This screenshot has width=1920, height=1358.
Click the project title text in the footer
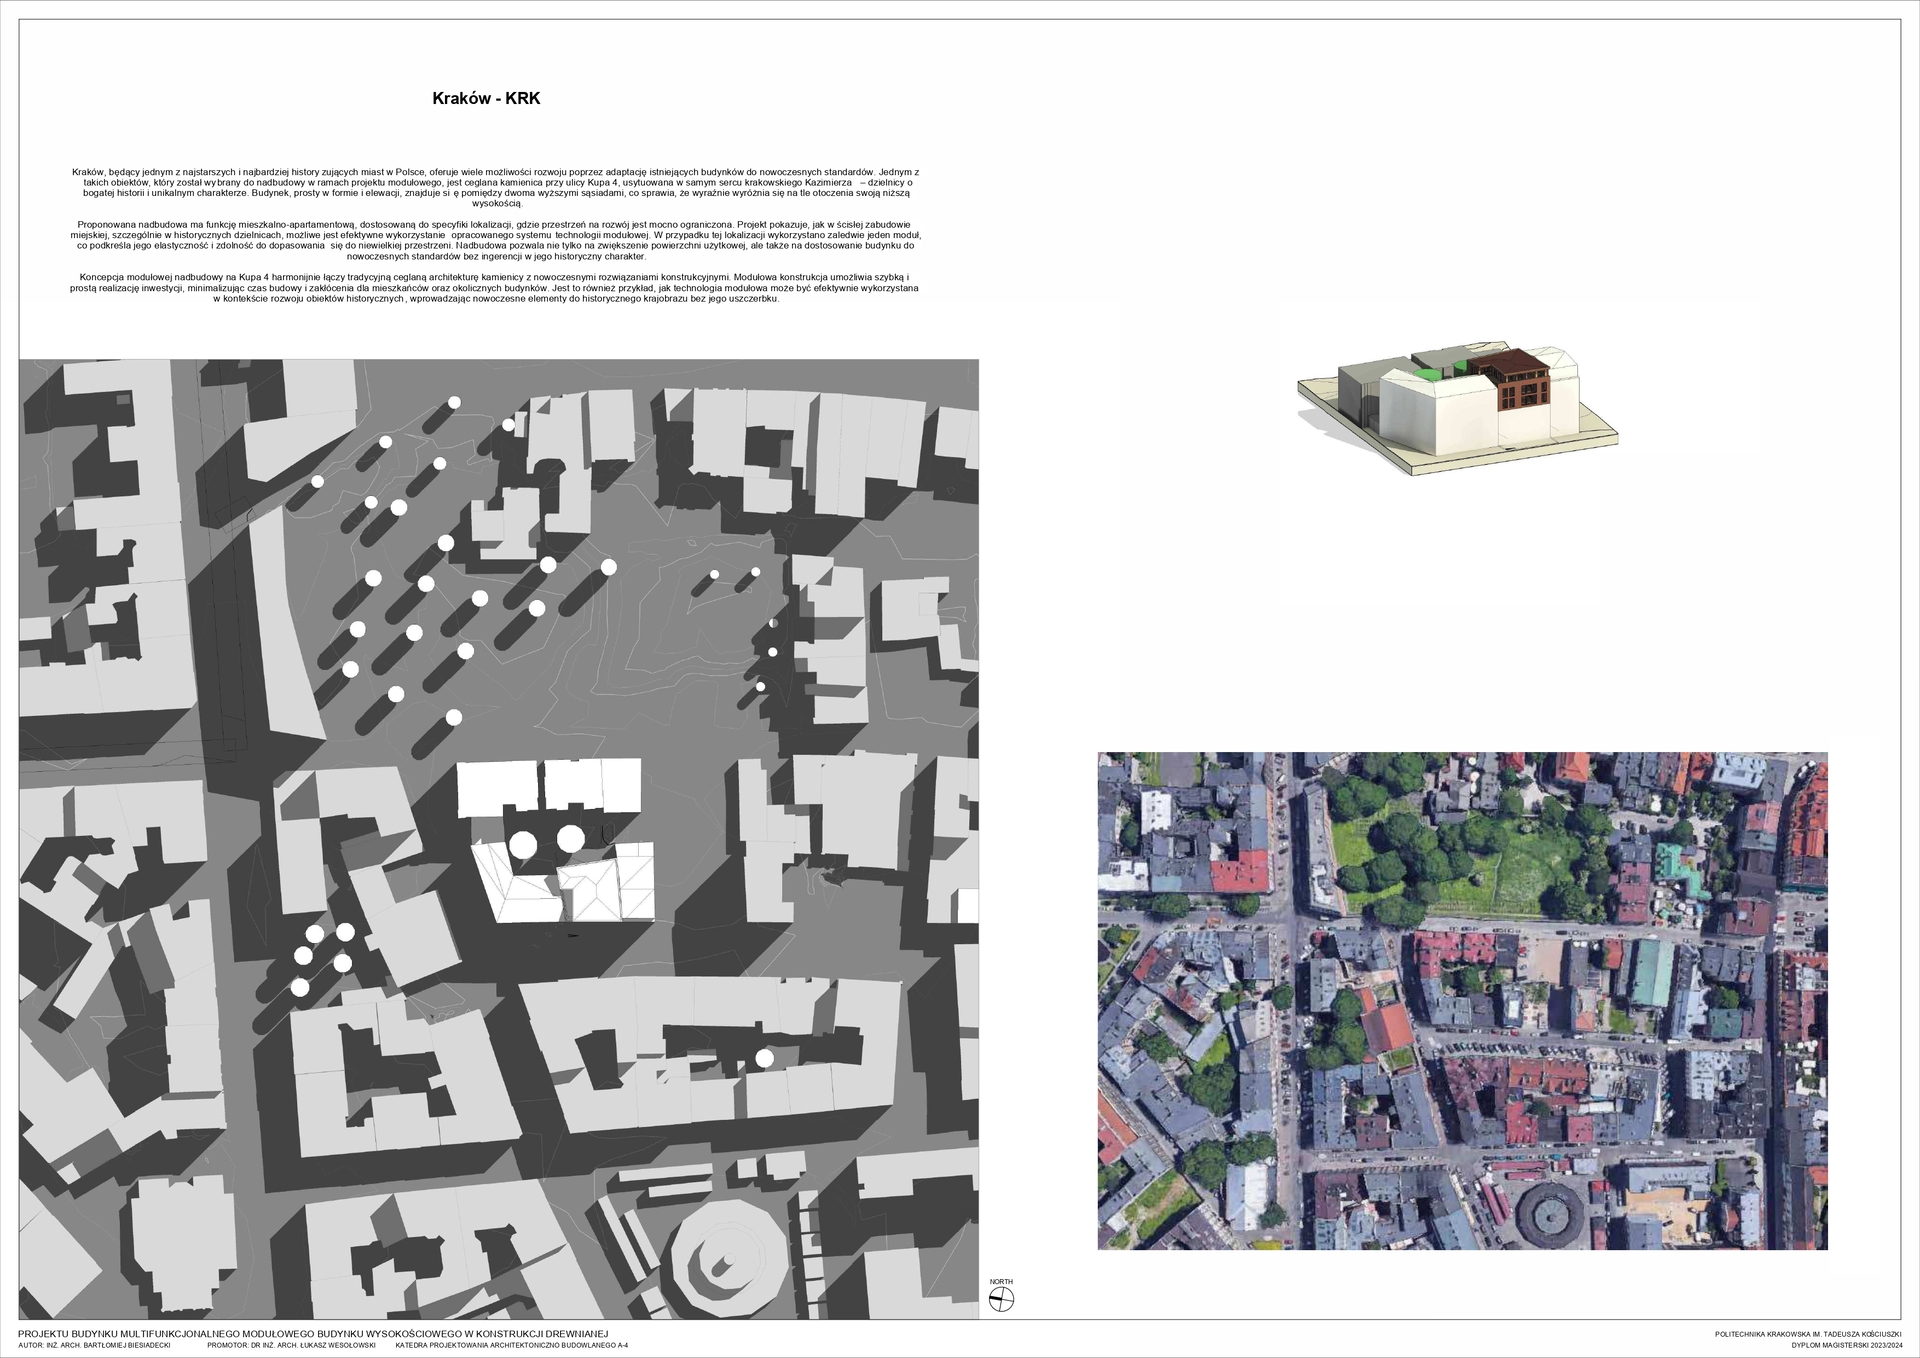(312, 1334)
